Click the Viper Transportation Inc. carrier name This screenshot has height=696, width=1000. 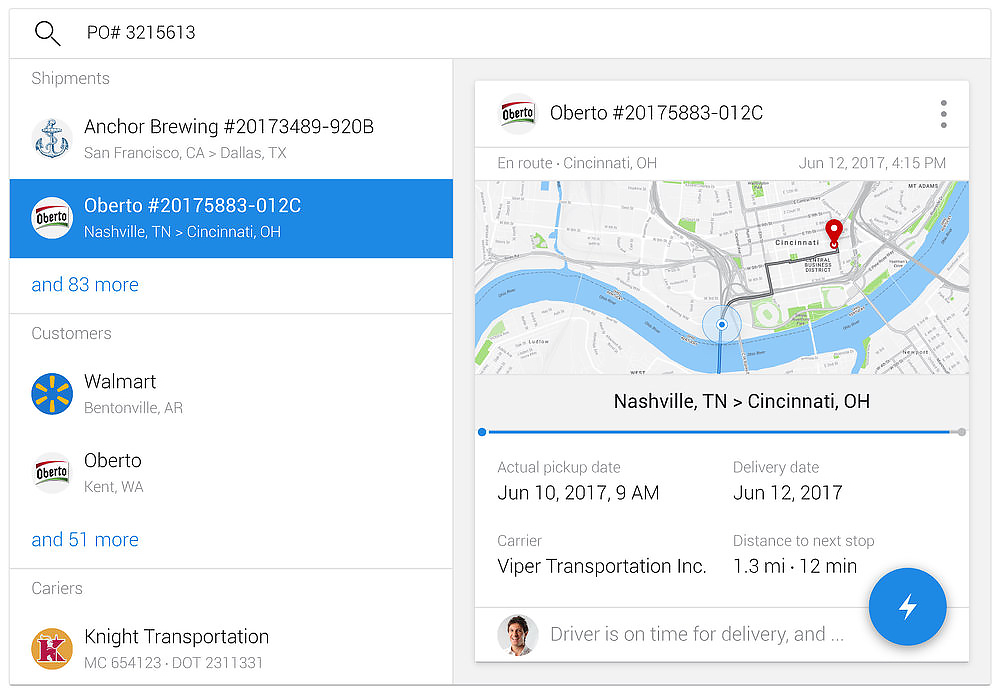[x=601, y=566]
